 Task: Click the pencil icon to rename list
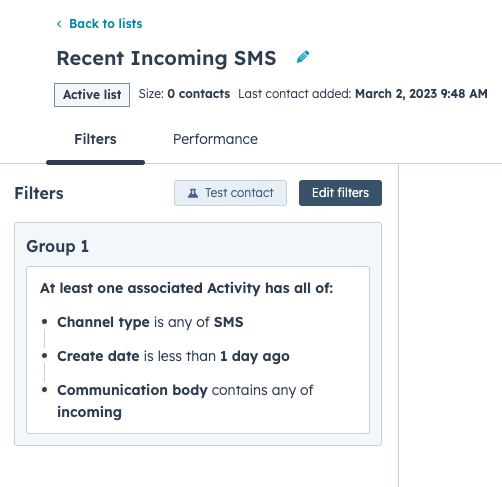click(303, 57)
